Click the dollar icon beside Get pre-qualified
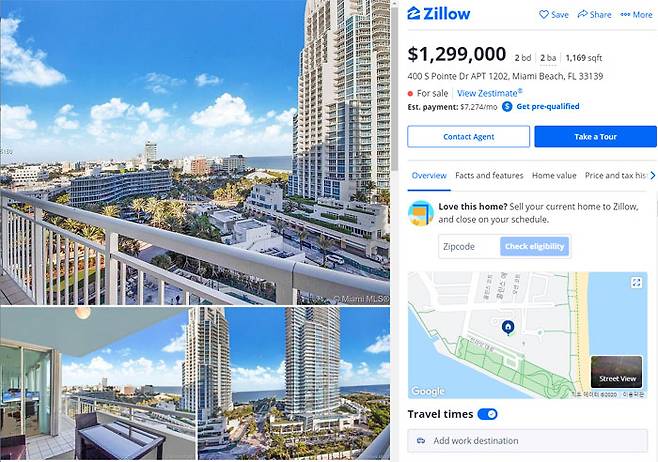 (x=507, y=107)
